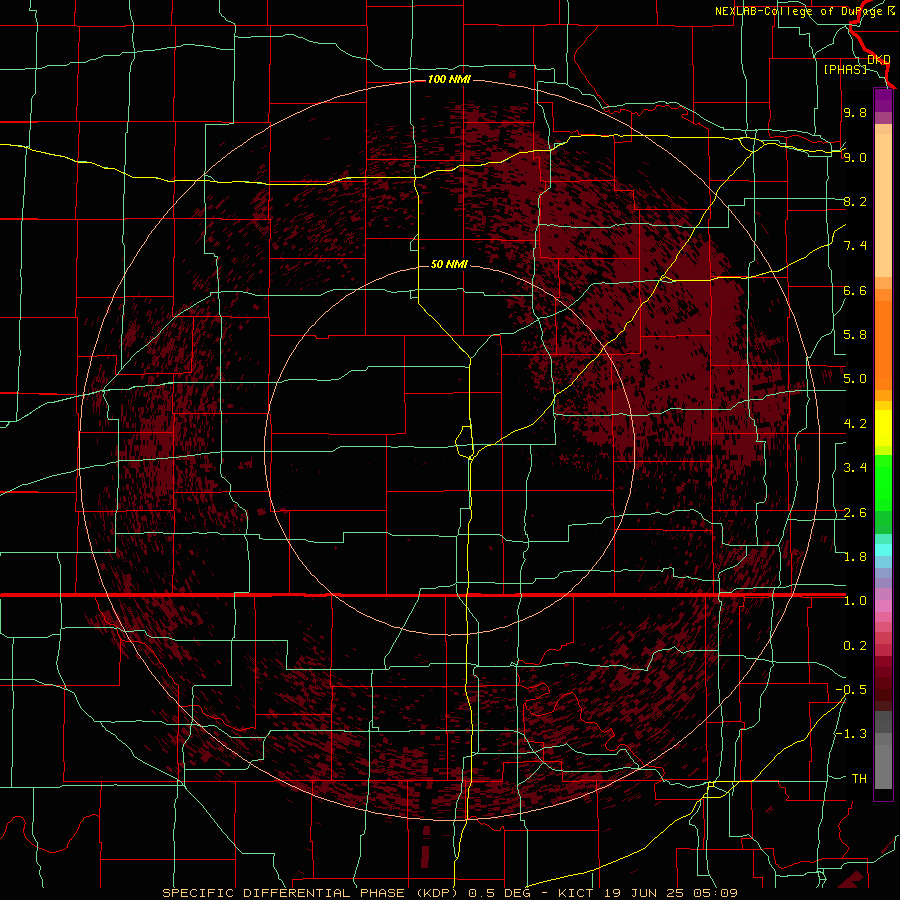
Task: Click the "(KDP)" product code in the caption
Action: (435, 893)
